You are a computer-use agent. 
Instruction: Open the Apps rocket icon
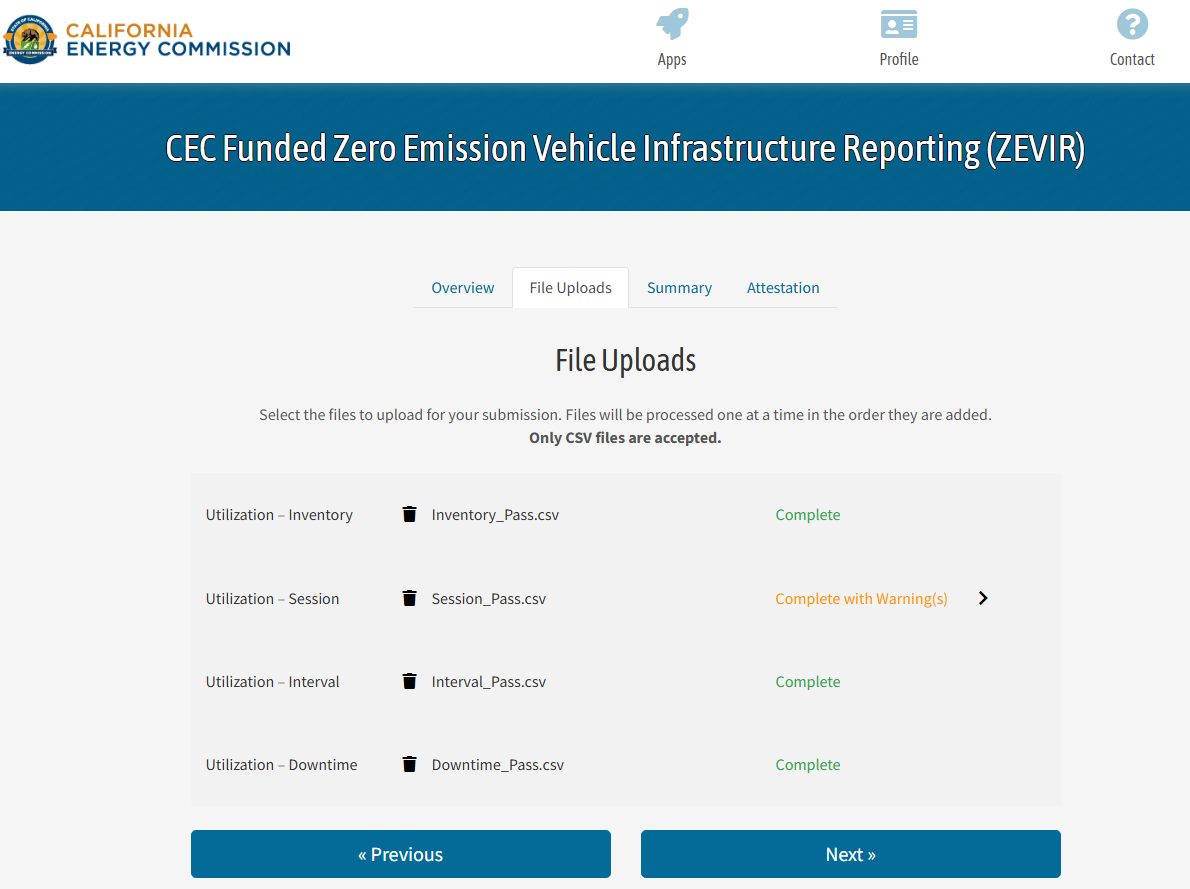coord(672,24)
